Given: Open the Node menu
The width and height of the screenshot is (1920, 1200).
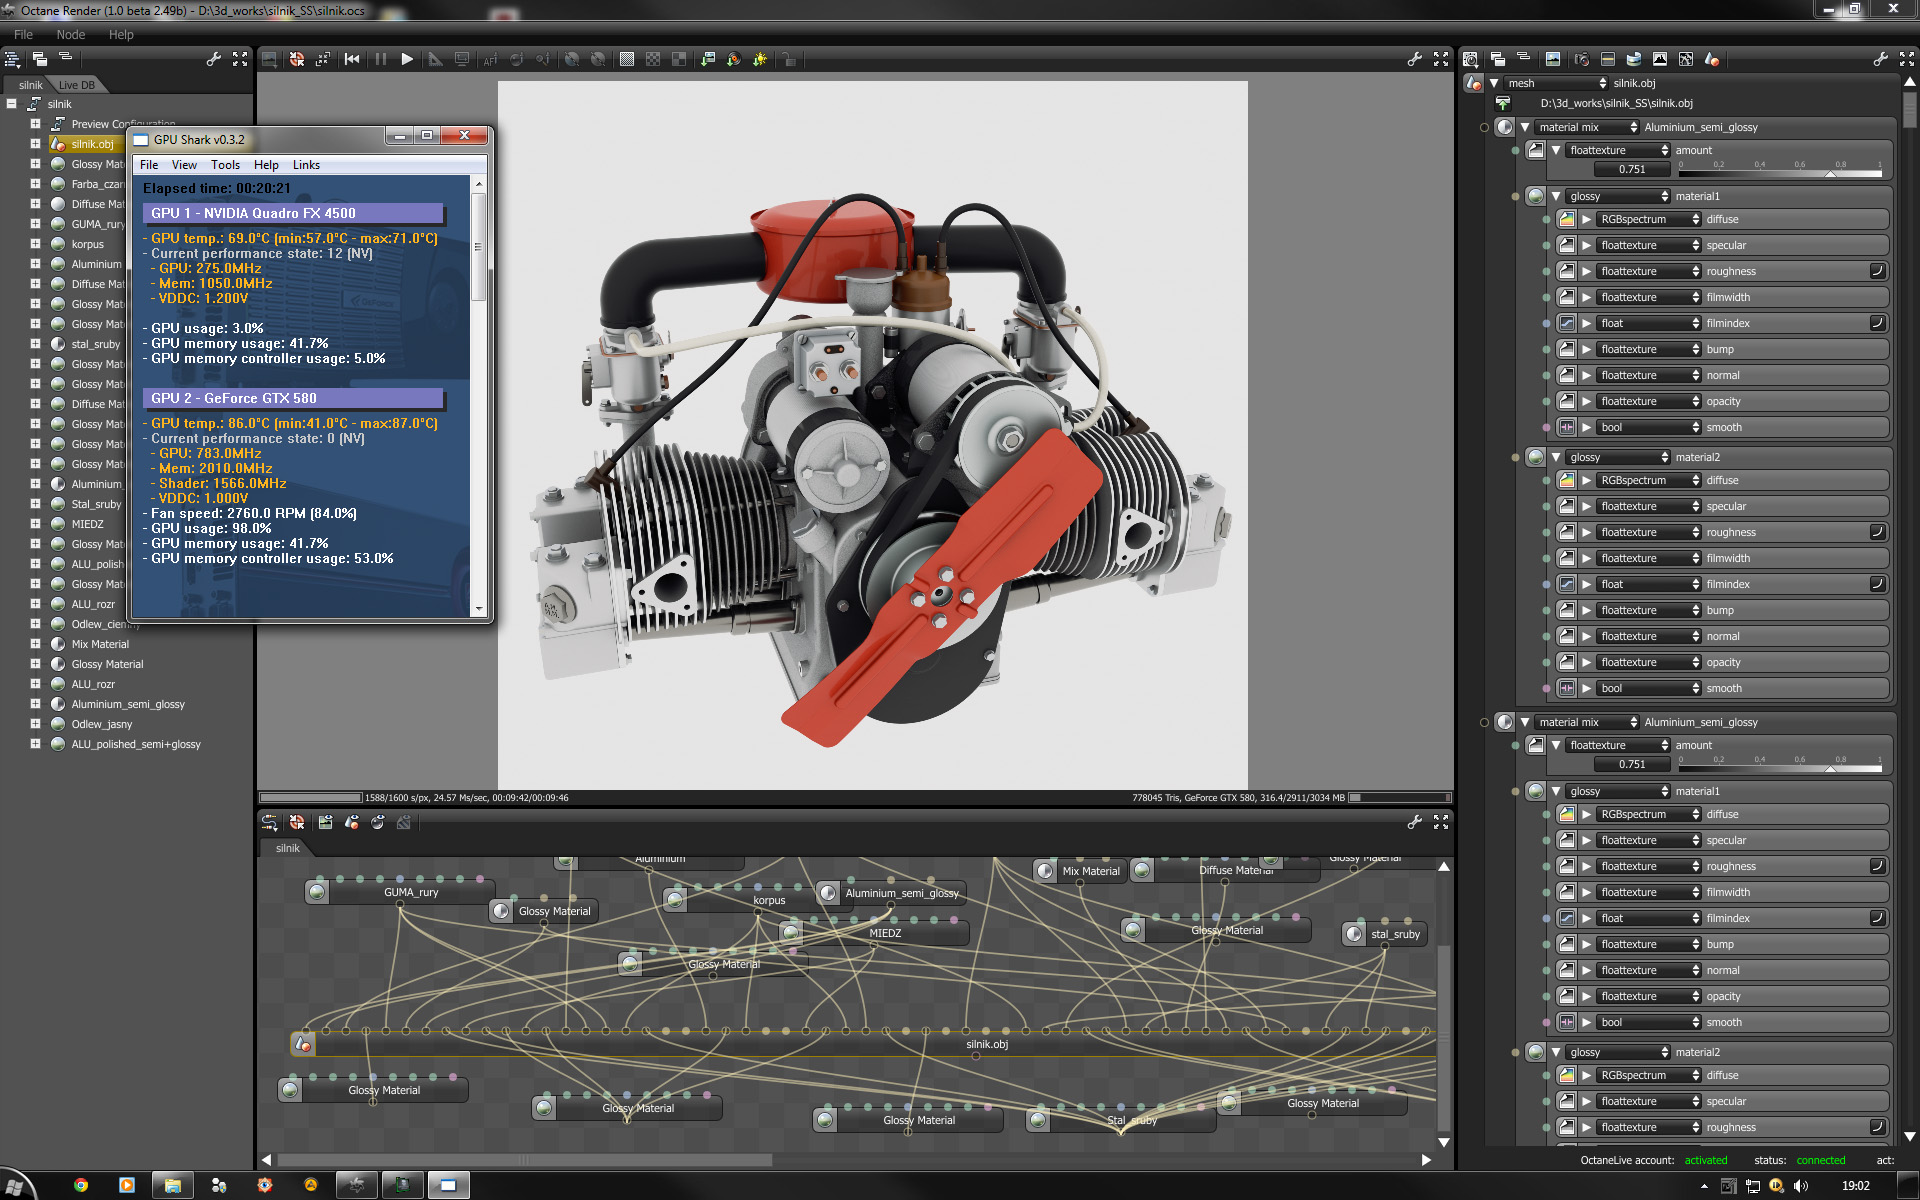Looking at the screenshot, I should (x=70, y=34).
